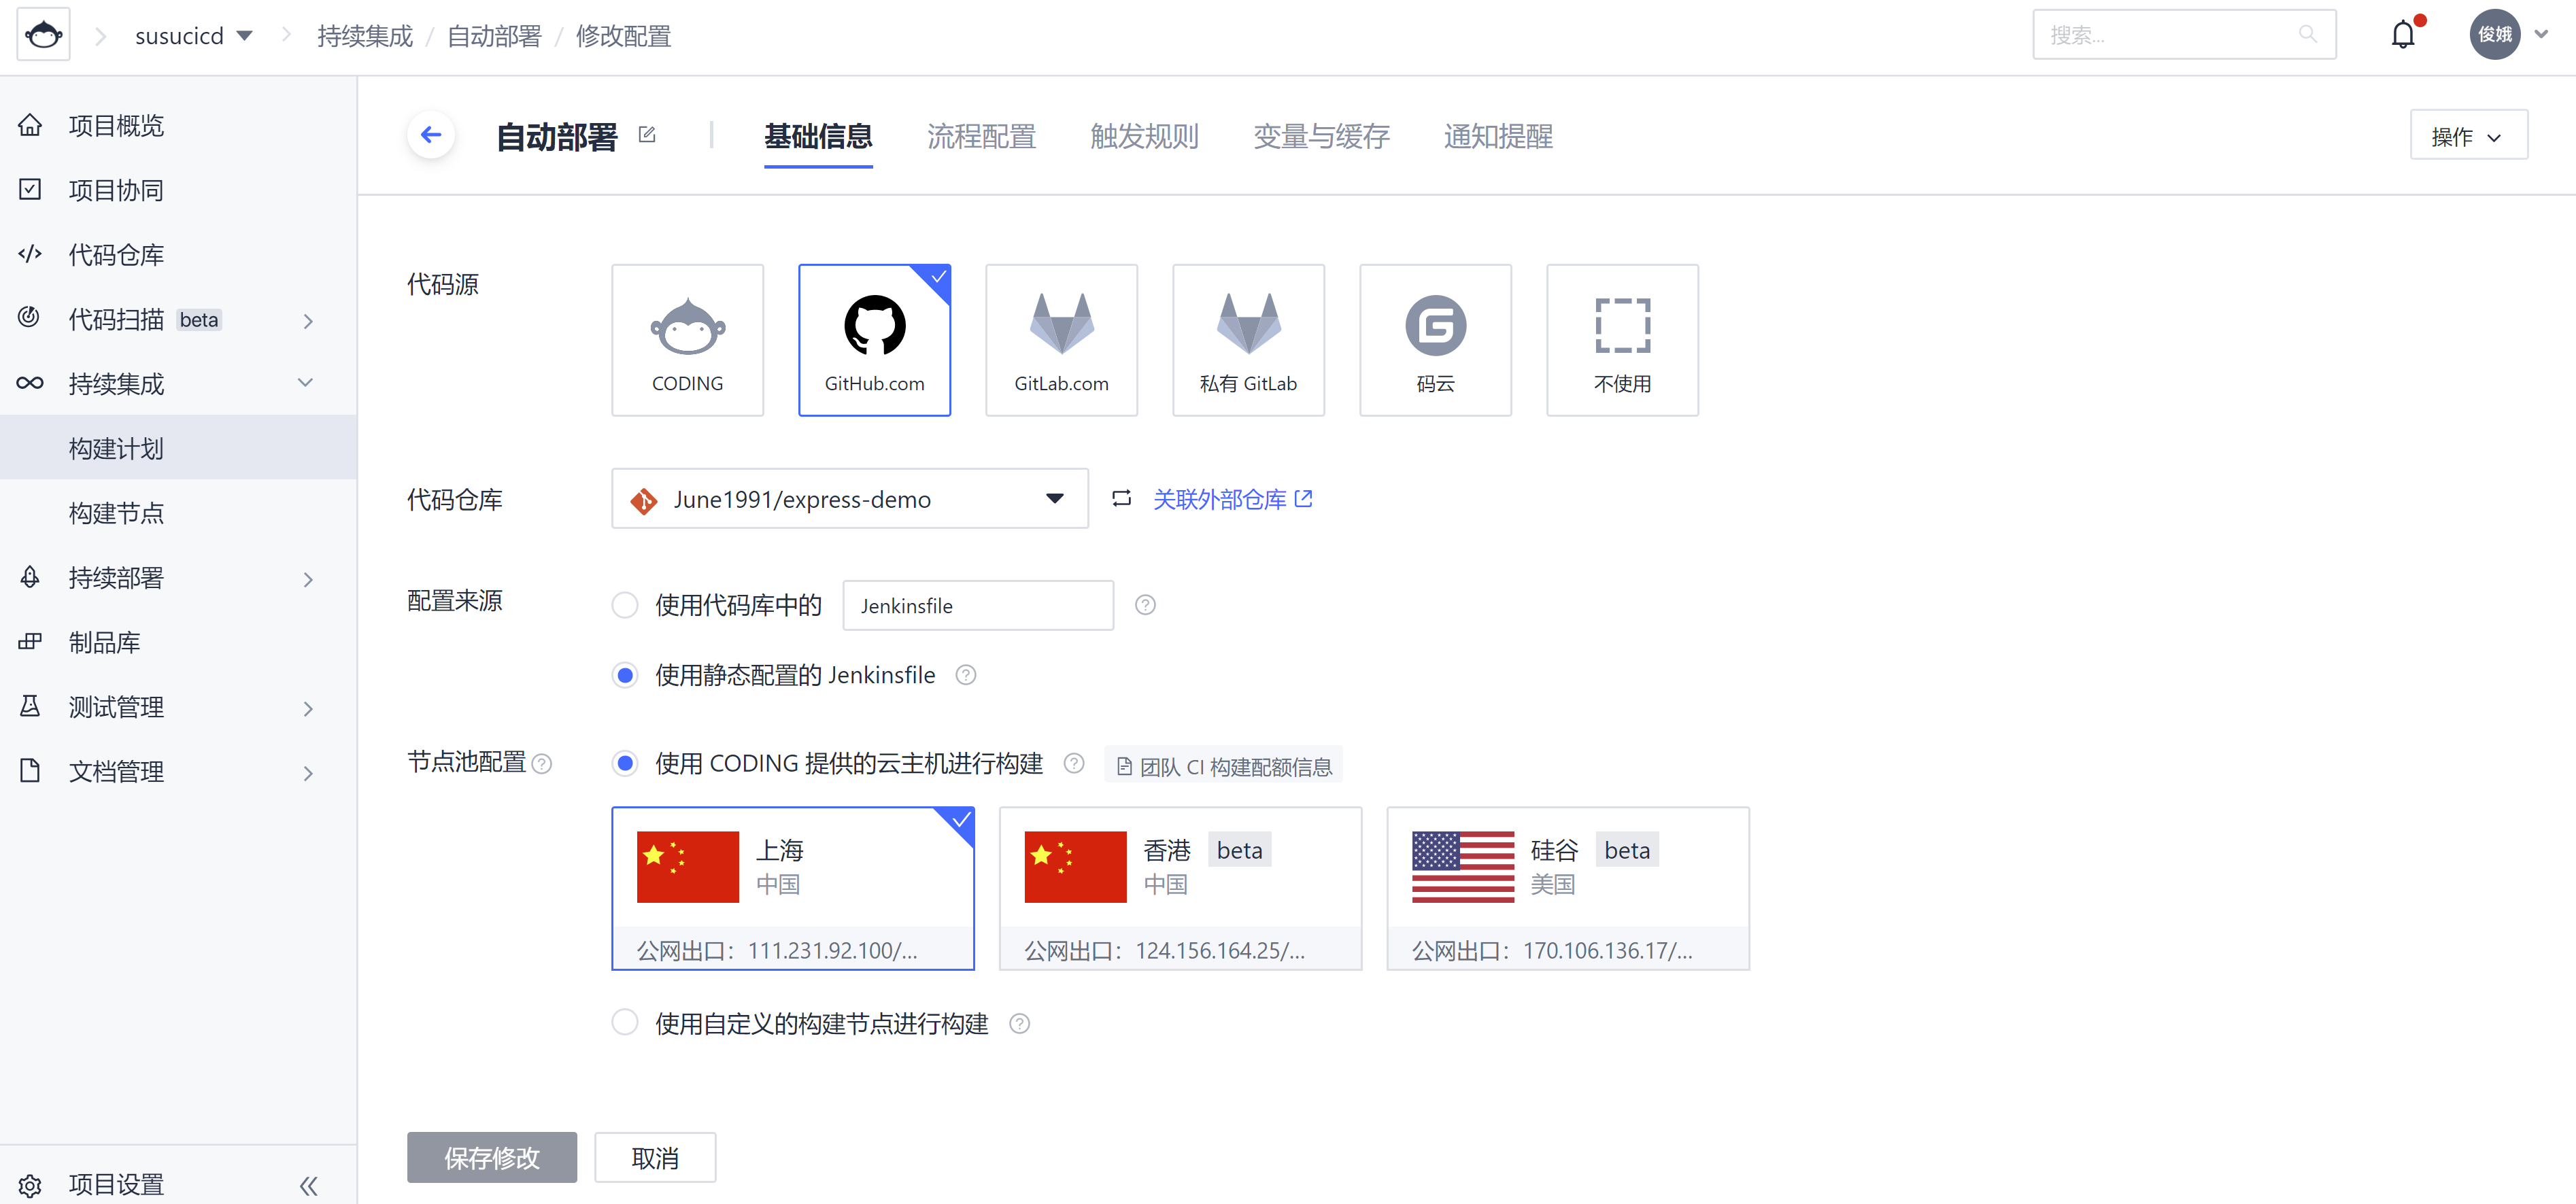Screen dimensions: 2576x1204
Task: Choose 使用自定义的构建节点进行构建 radio
Action: point(625,1022)
